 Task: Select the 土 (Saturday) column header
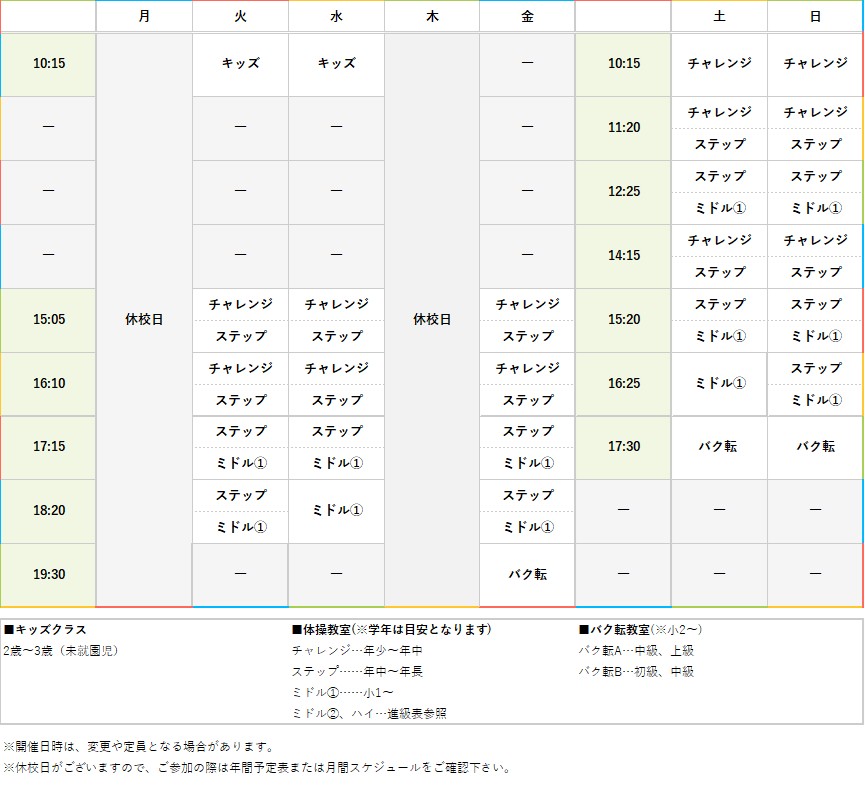click(x=719, y=15)
